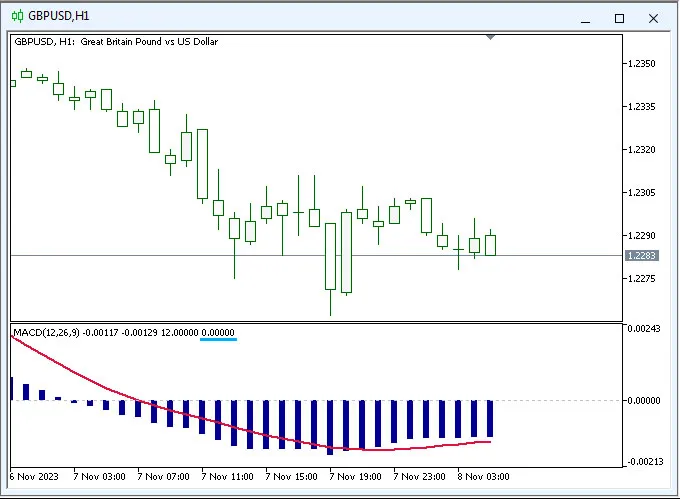Minimize the GBPUSD,H1 chart window

pos(585,18)
